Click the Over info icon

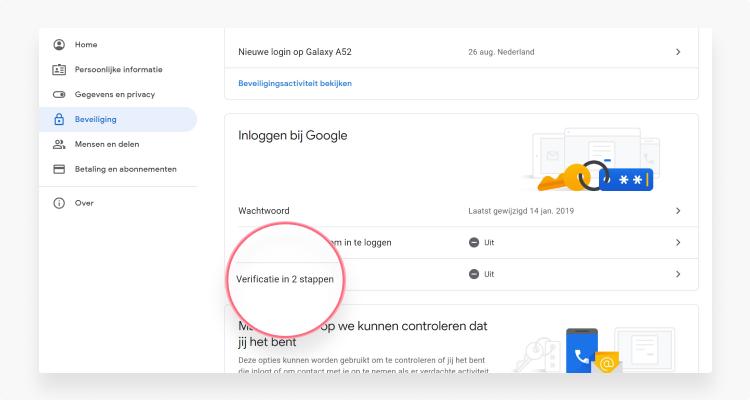(x=59, y=203)
